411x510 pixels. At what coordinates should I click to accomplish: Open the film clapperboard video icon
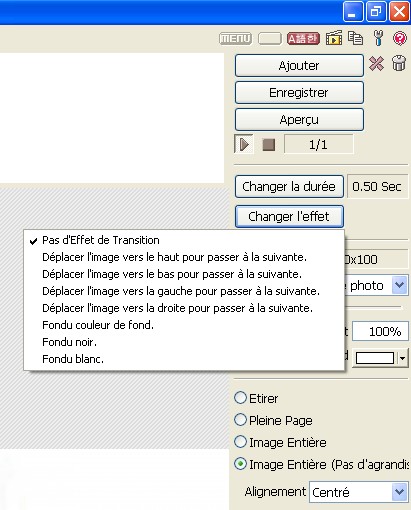pyautogui.click(x=334, y=38)
